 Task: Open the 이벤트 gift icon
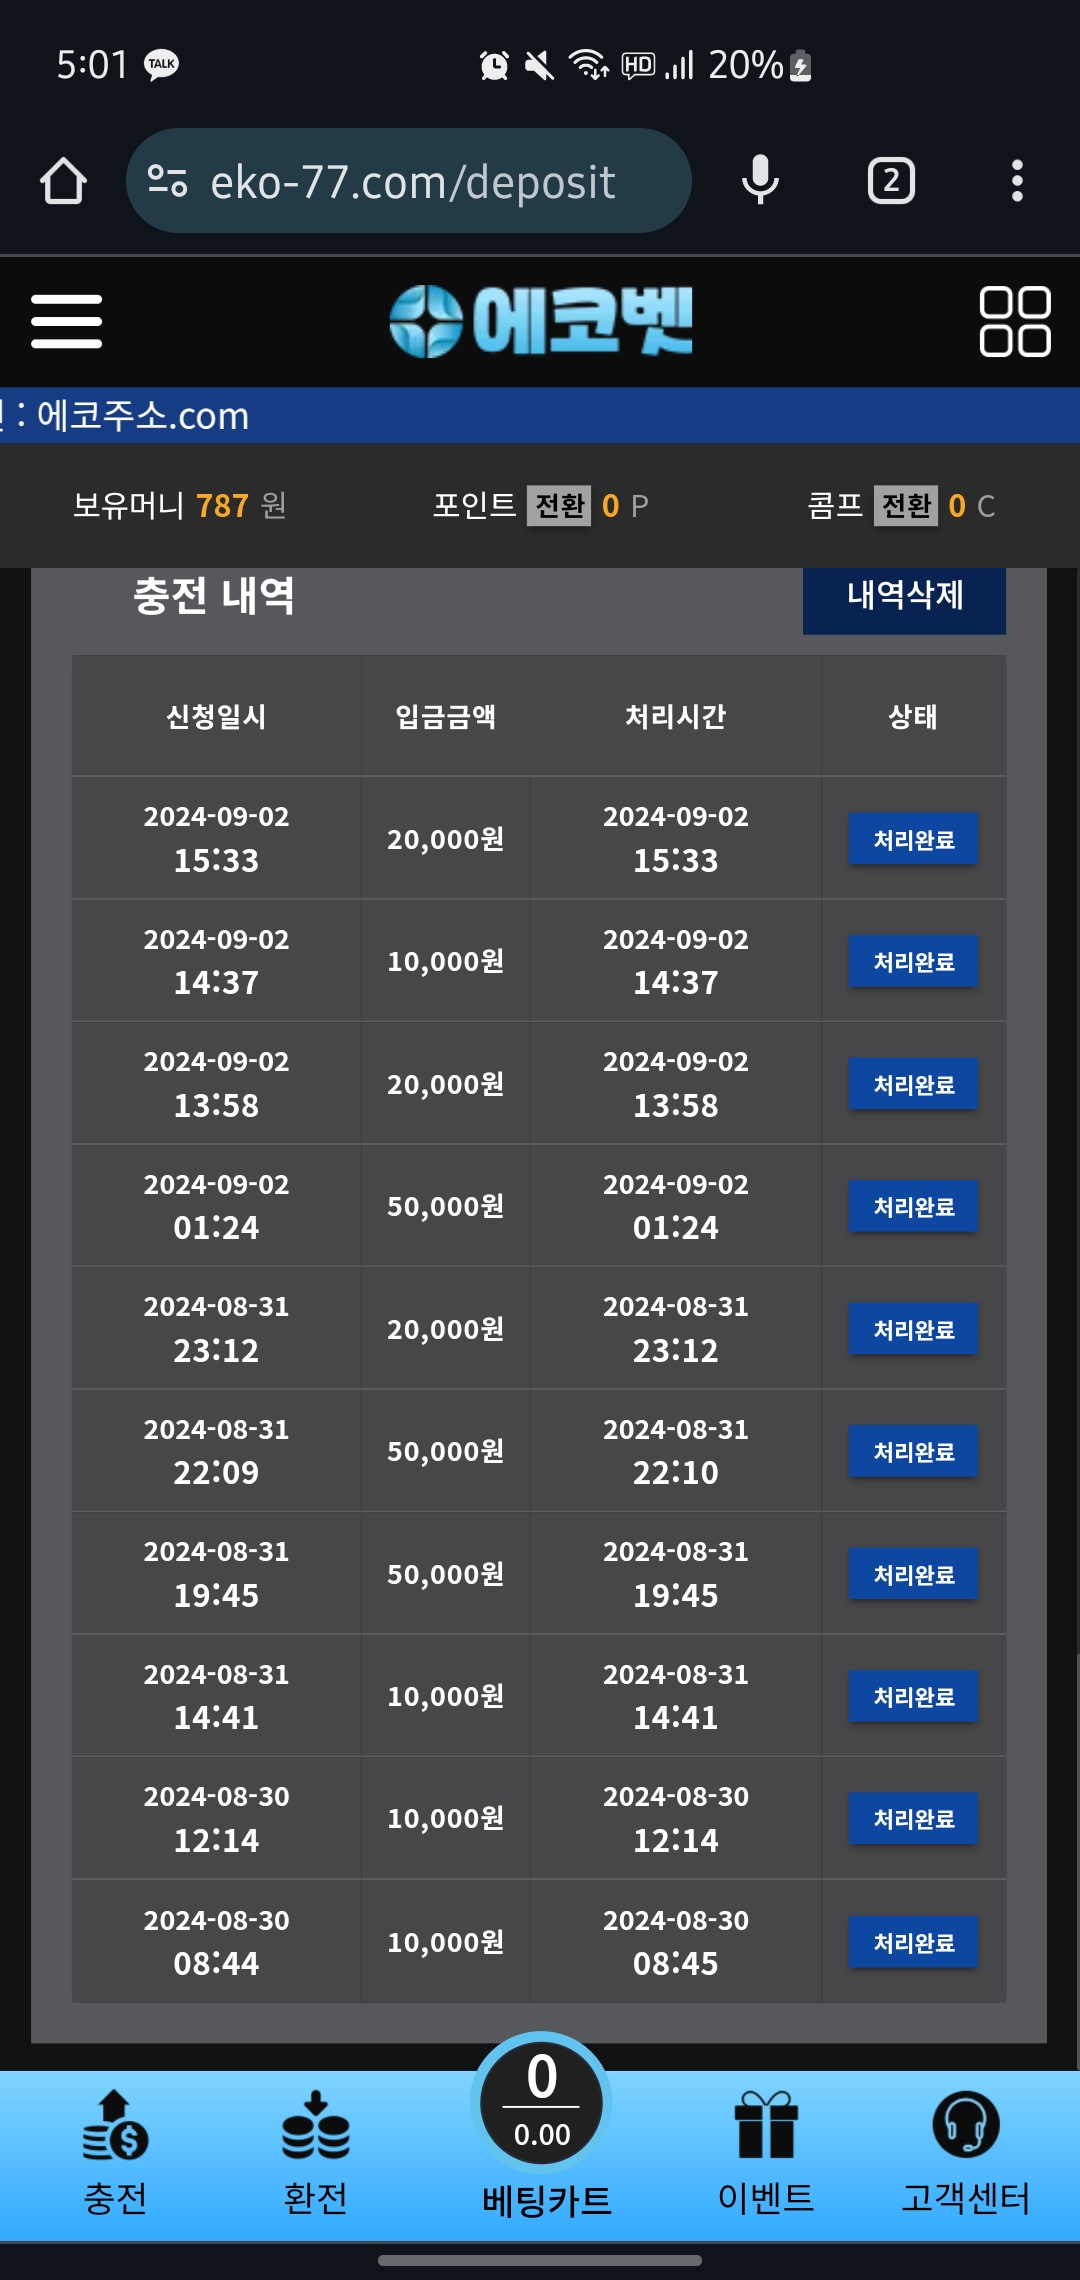click(766, 2153)
